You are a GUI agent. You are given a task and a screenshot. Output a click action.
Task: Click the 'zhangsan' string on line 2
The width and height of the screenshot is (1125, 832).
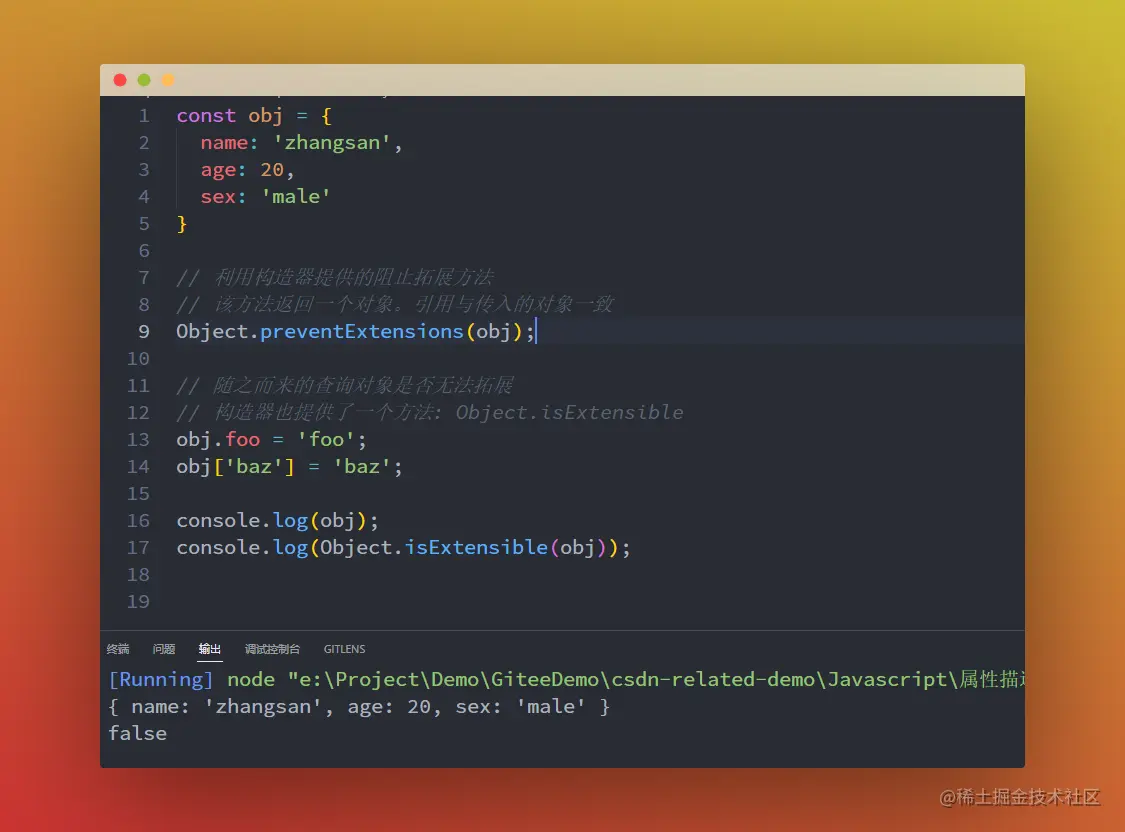331,143
